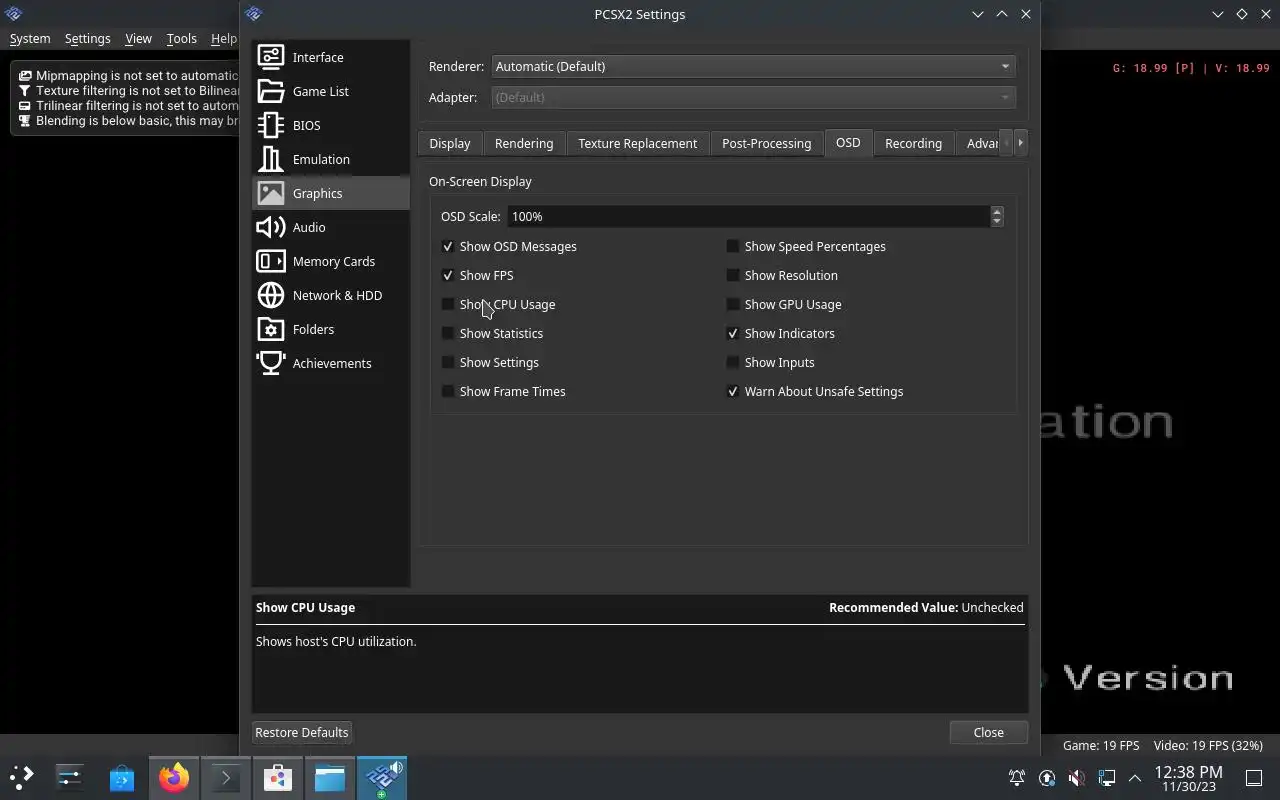Open Flatpak software store taskbar icon
Screen dimensions: 1280x800
tap(277, 777)
